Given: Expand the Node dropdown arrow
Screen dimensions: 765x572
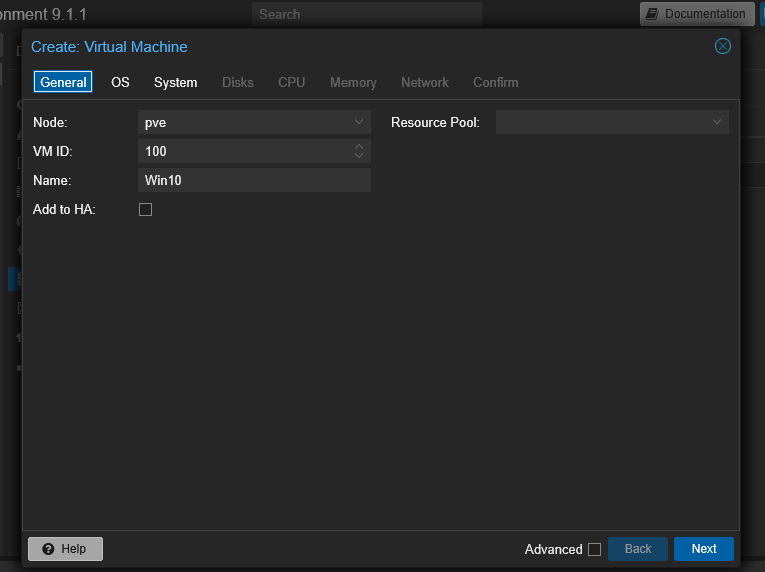Looking at the screenshot, I should pos(359,122).
